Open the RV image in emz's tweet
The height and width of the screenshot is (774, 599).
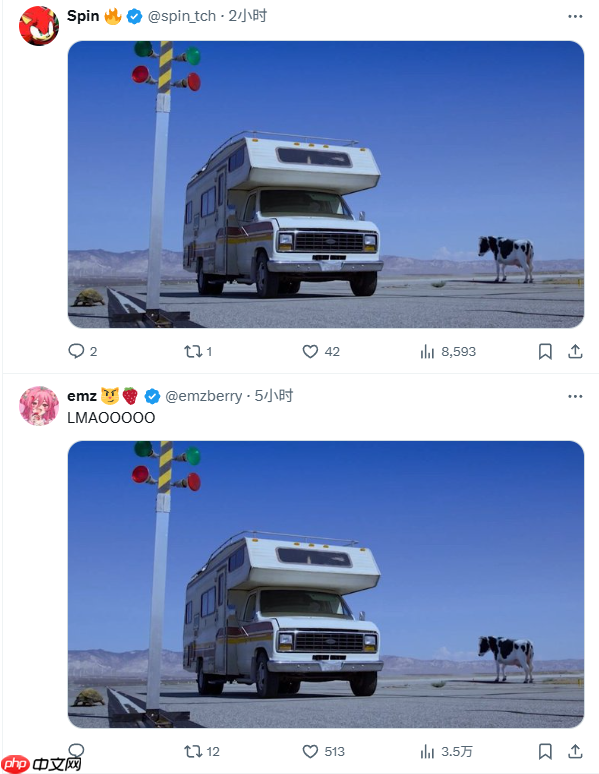326,584
